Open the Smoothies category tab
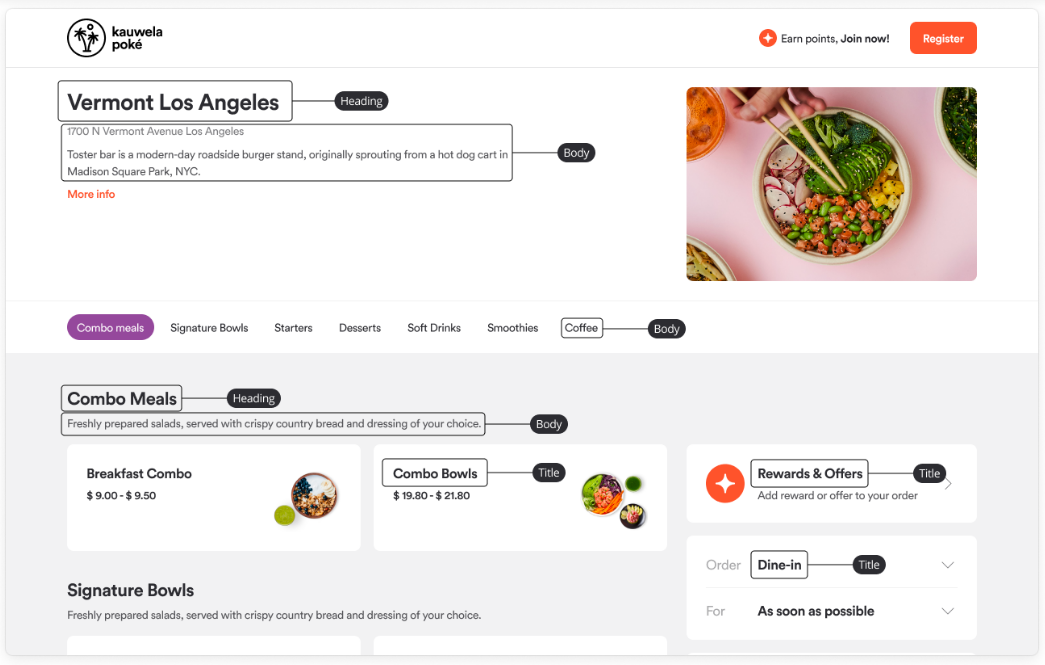The height and width of the screenshot is (665, 1045). [512, 328]
